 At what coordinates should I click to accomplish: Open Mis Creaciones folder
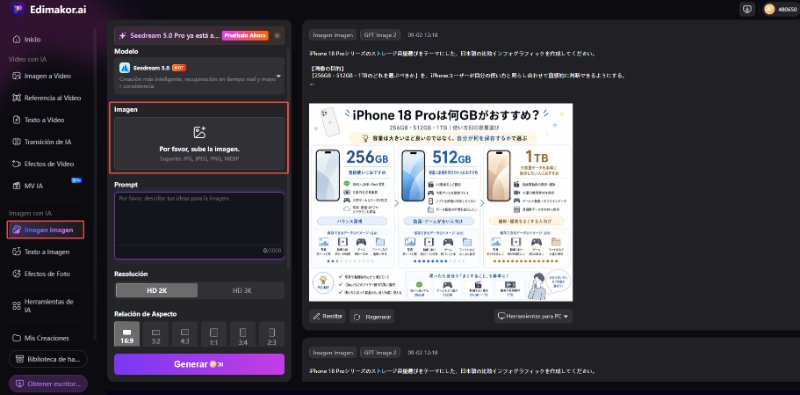point(40,338)
